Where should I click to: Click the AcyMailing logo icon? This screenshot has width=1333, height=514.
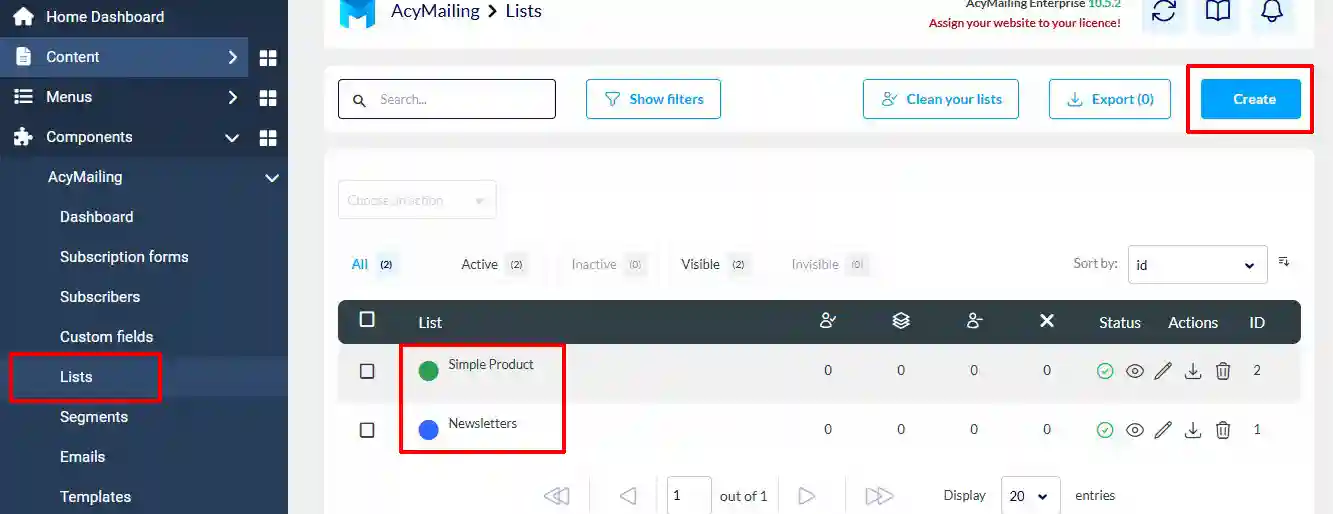coord(357,12)
